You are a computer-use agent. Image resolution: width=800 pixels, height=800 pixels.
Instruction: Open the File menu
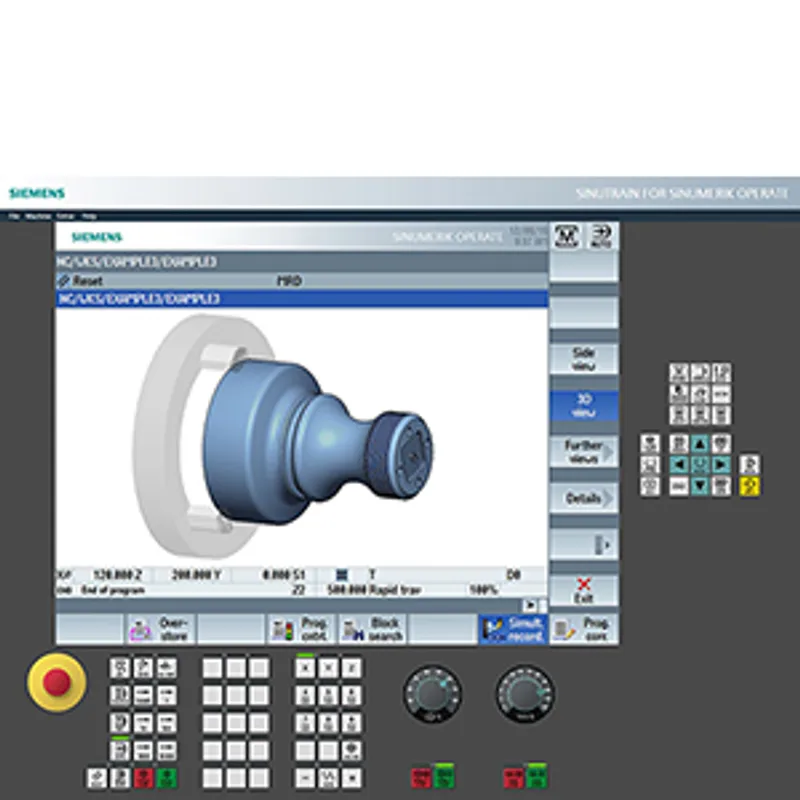tap(14, 216)
